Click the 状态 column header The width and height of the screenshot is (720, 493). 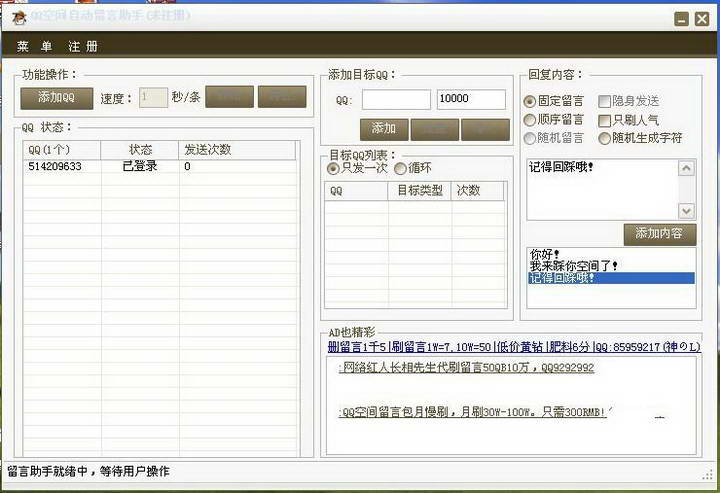(x=140, y=150)
